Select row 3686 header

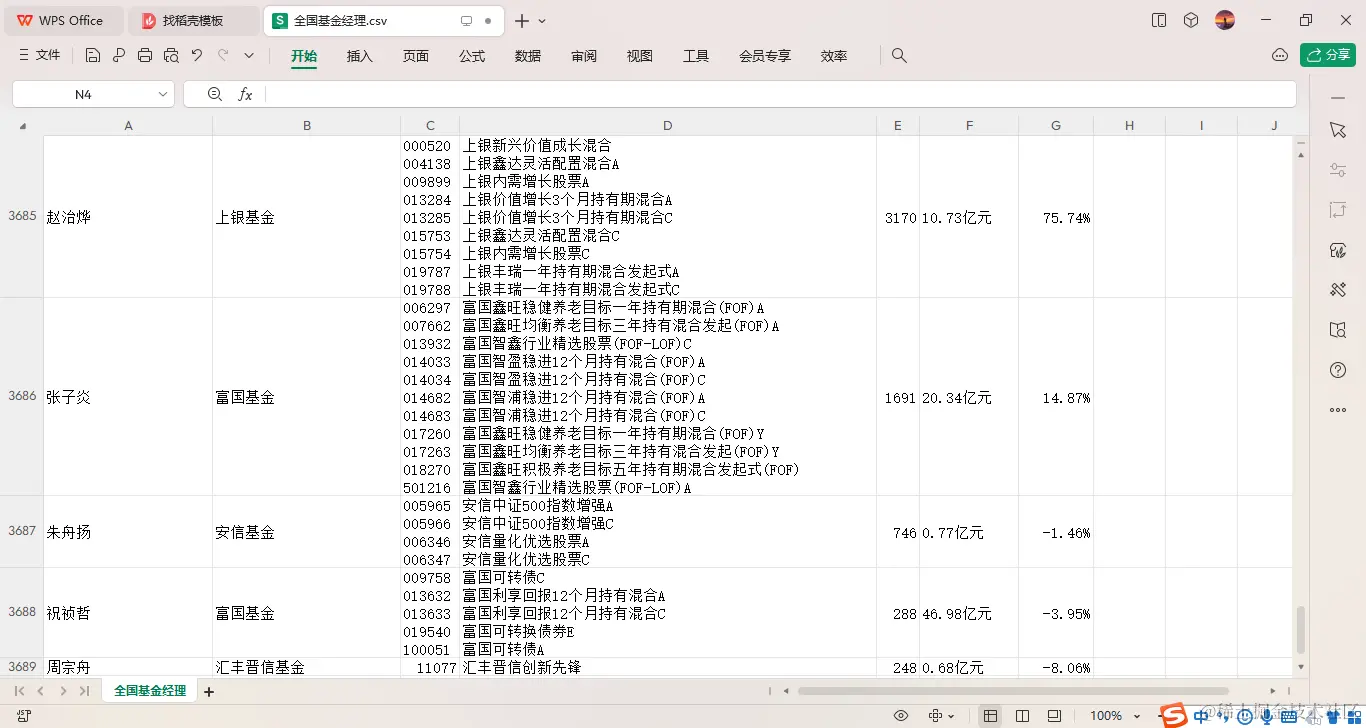click(x=22, y=396)
